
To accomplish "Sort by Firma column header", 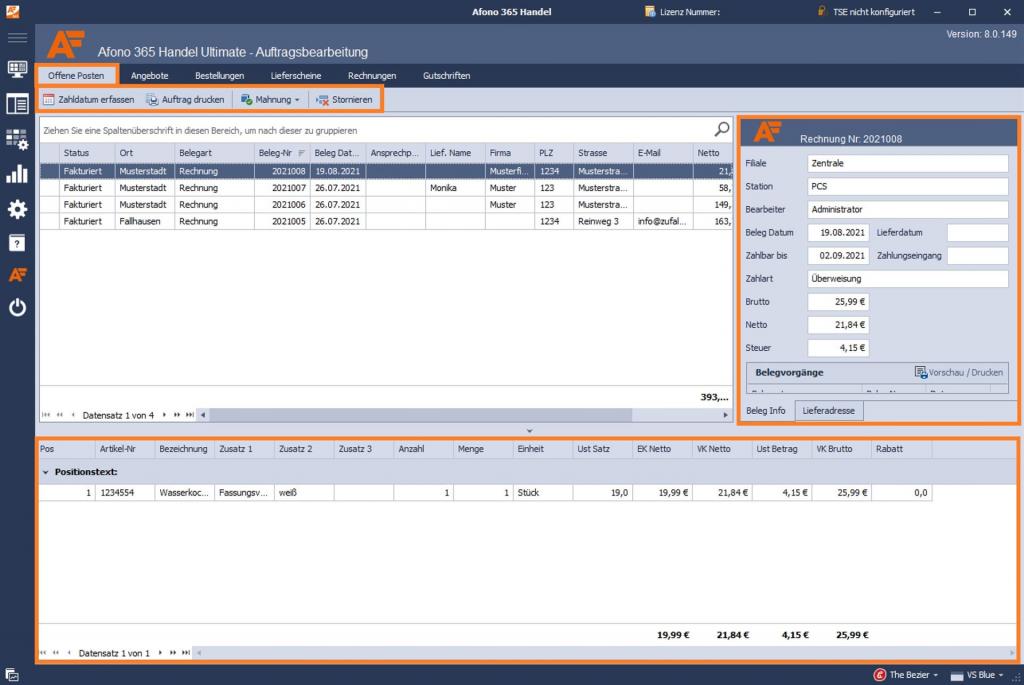I will point(509,153).
